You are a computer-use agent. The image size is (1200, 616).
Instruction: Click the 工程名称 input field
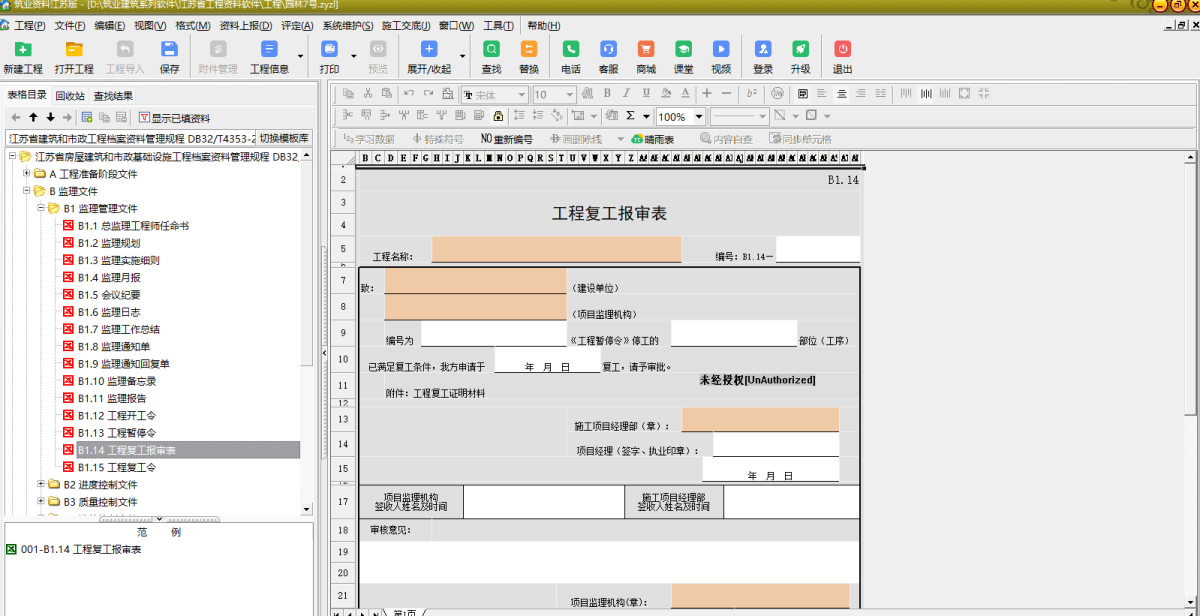pos(556,250)
